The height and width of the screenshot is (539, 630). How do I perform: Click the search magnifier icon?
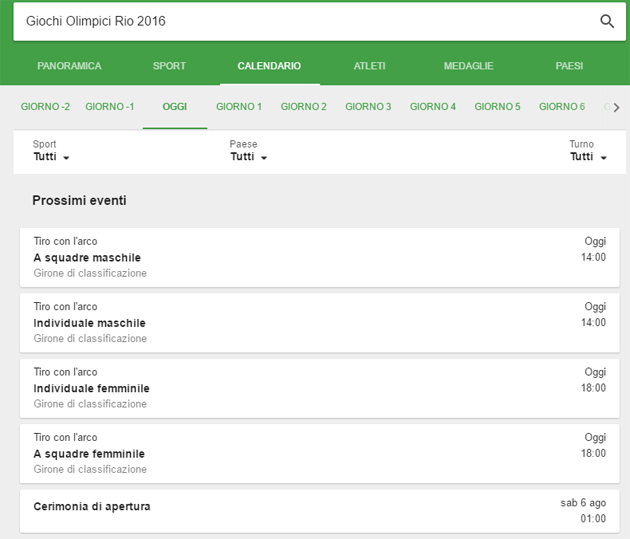606,22
